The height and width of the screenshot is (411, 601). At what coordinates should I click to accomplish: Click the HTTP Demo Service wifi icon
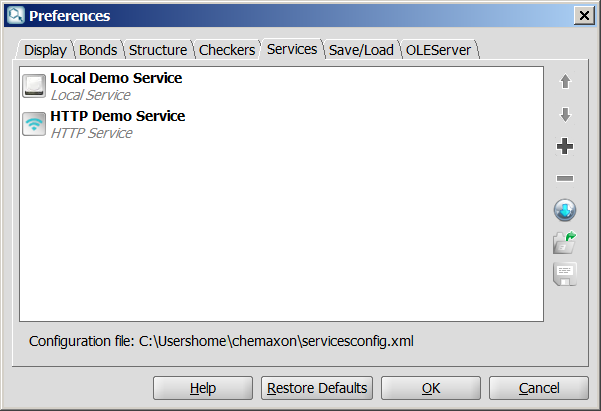click(34, 124)
